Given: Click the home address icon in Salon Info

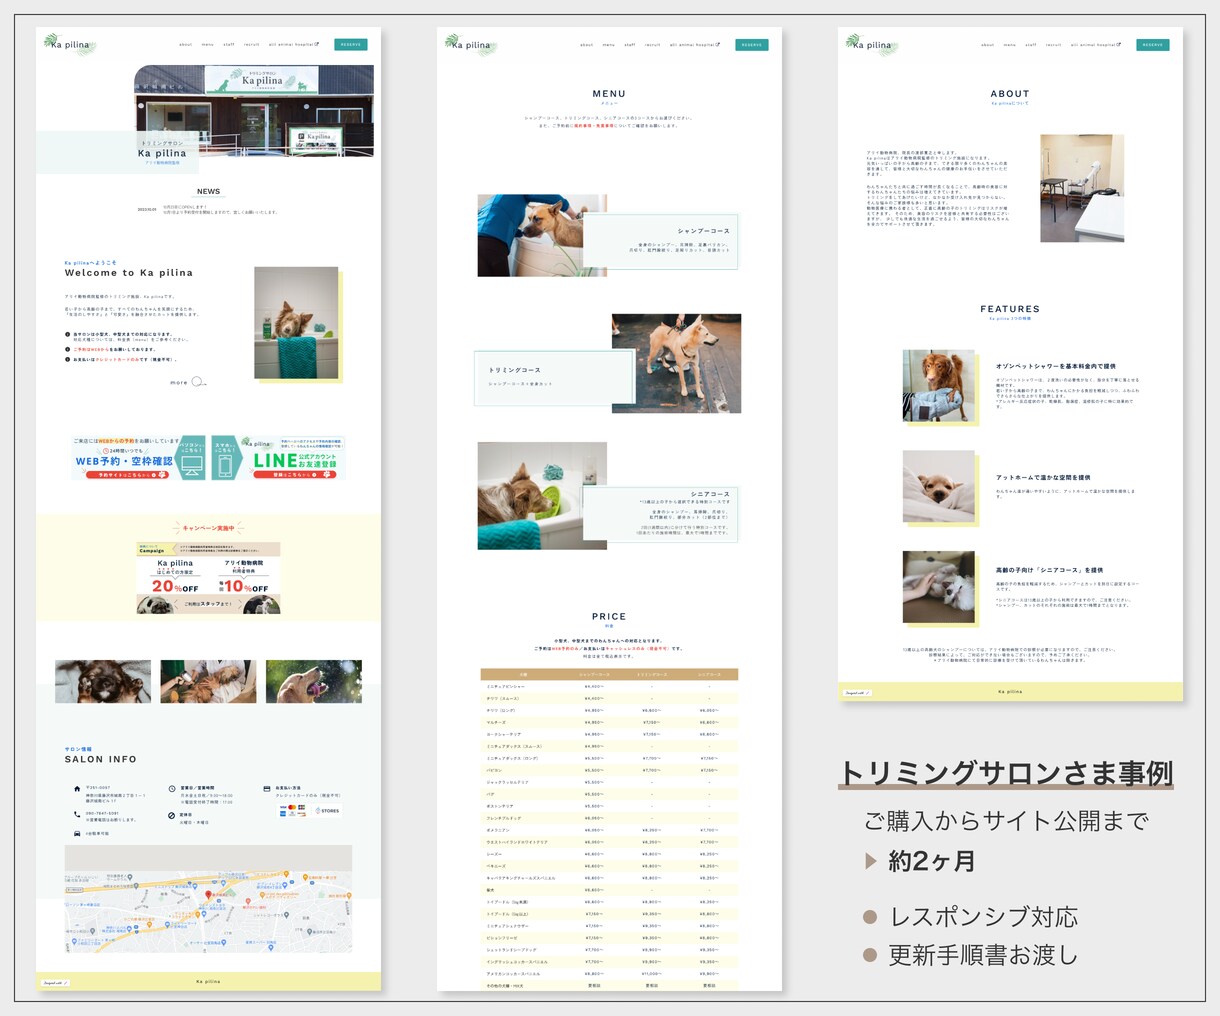Looking at the screenshot, I should 77,789.
